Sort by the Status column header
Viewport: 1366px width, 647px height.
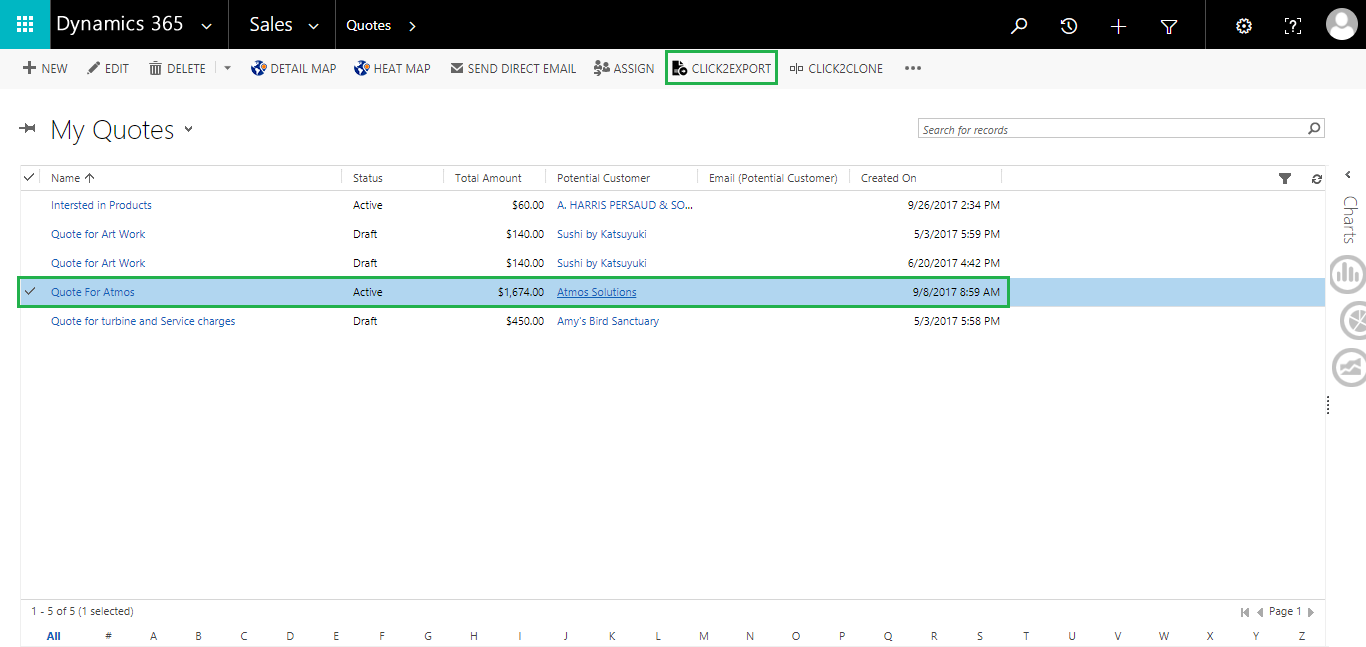368,178
